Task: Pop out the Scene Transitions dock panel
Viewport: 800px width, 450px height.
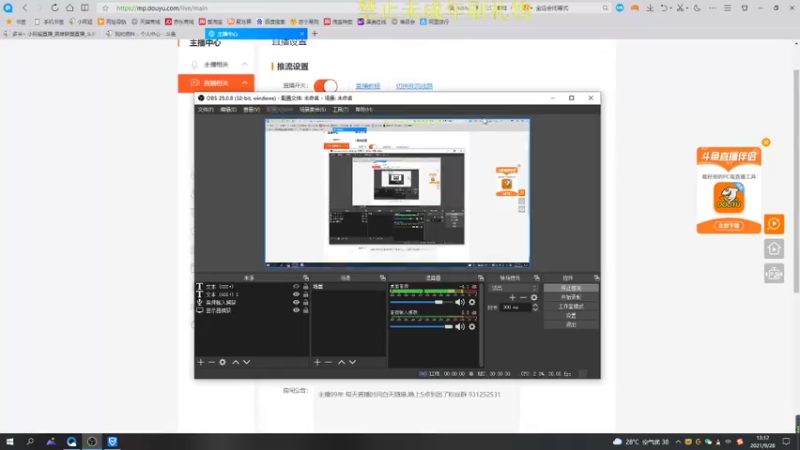Action: click(537, 278)
